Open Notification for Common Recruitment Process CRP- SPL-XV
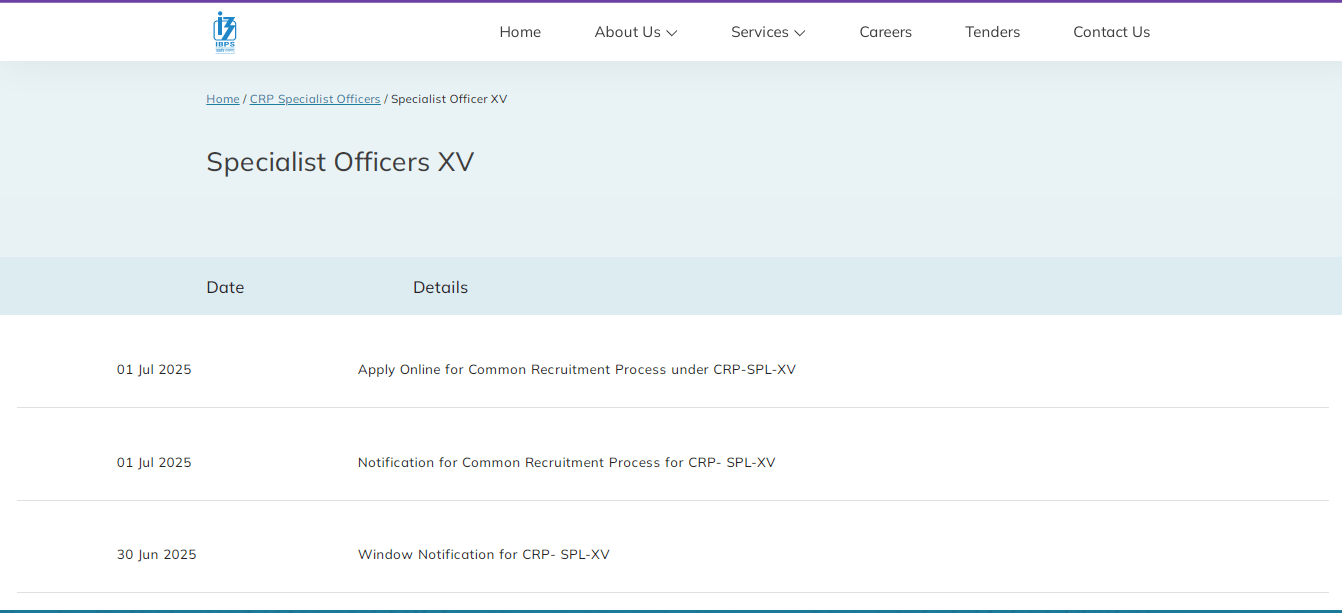This screenshot has height=613, width=1342. click(567, 463)
